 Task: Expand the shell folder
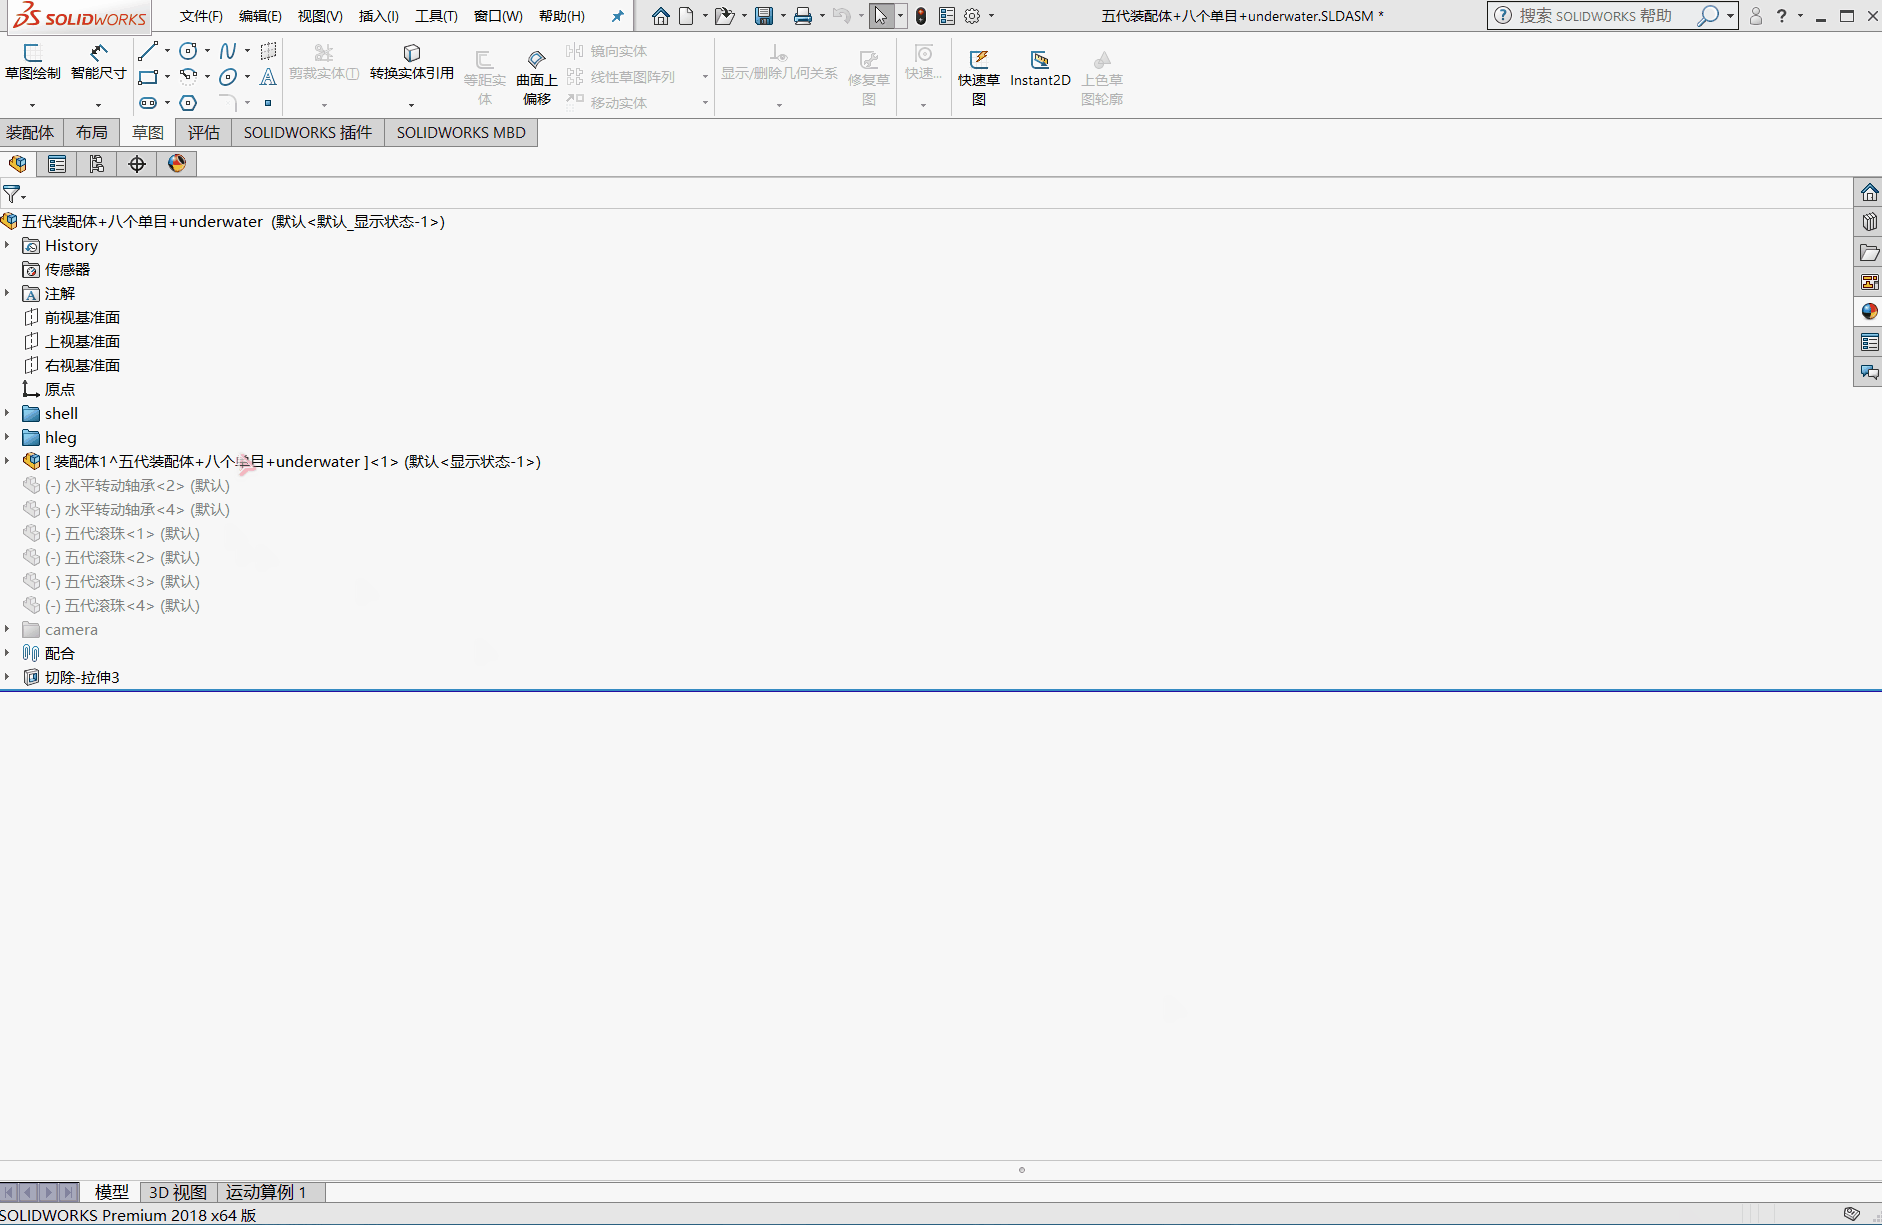click(x=7, y=413)
